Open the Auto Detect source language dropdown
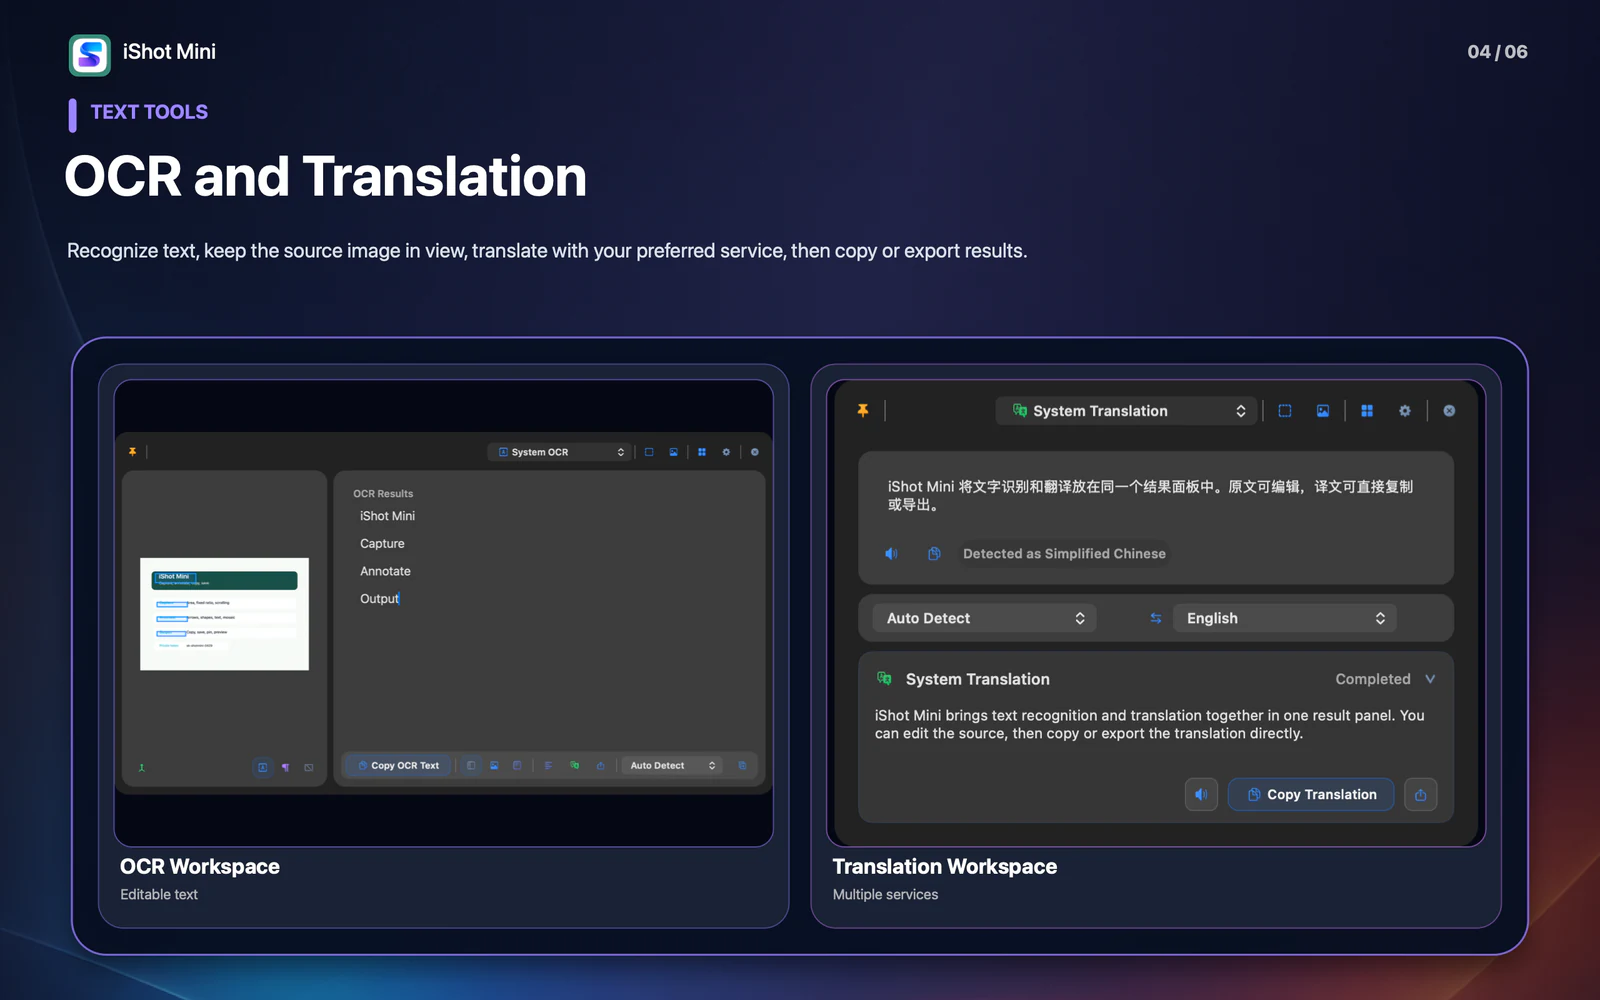 pos(985,618)
